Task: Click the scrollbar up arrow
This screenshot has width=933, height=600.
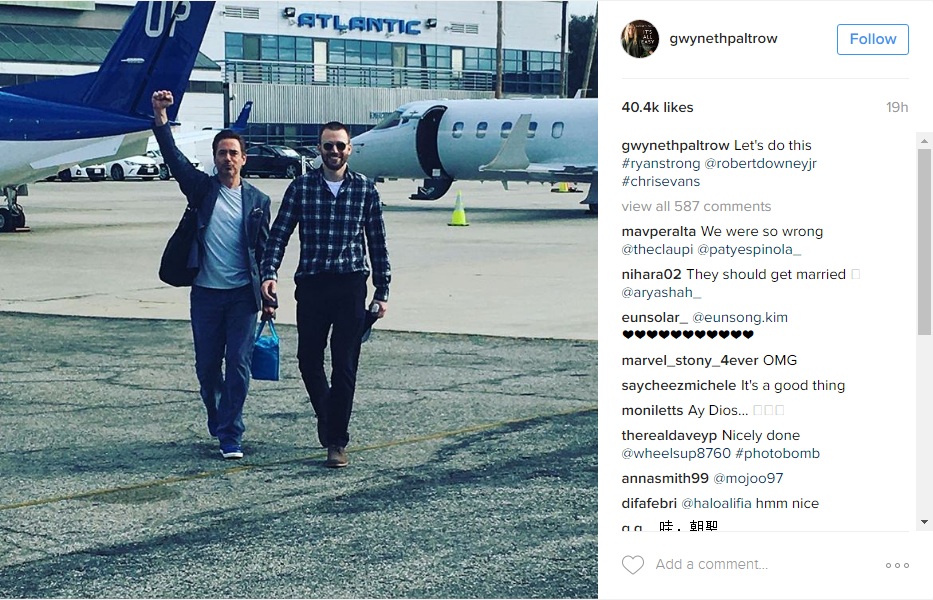Action: [924, 141]
